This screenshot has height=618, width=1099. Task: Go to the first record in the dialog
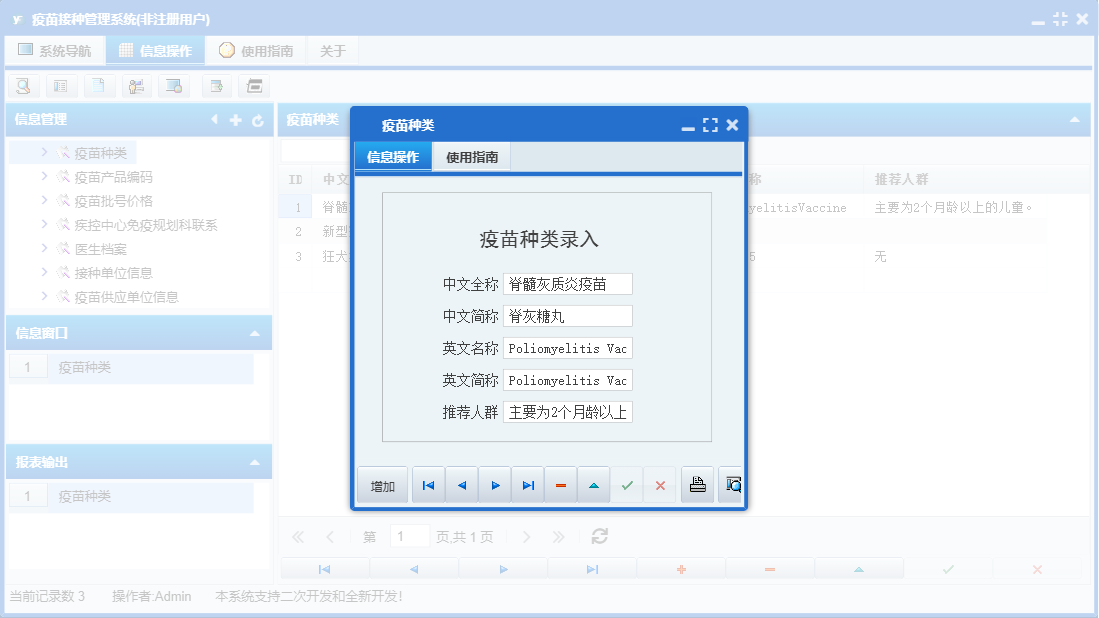[x=428, y=484]
